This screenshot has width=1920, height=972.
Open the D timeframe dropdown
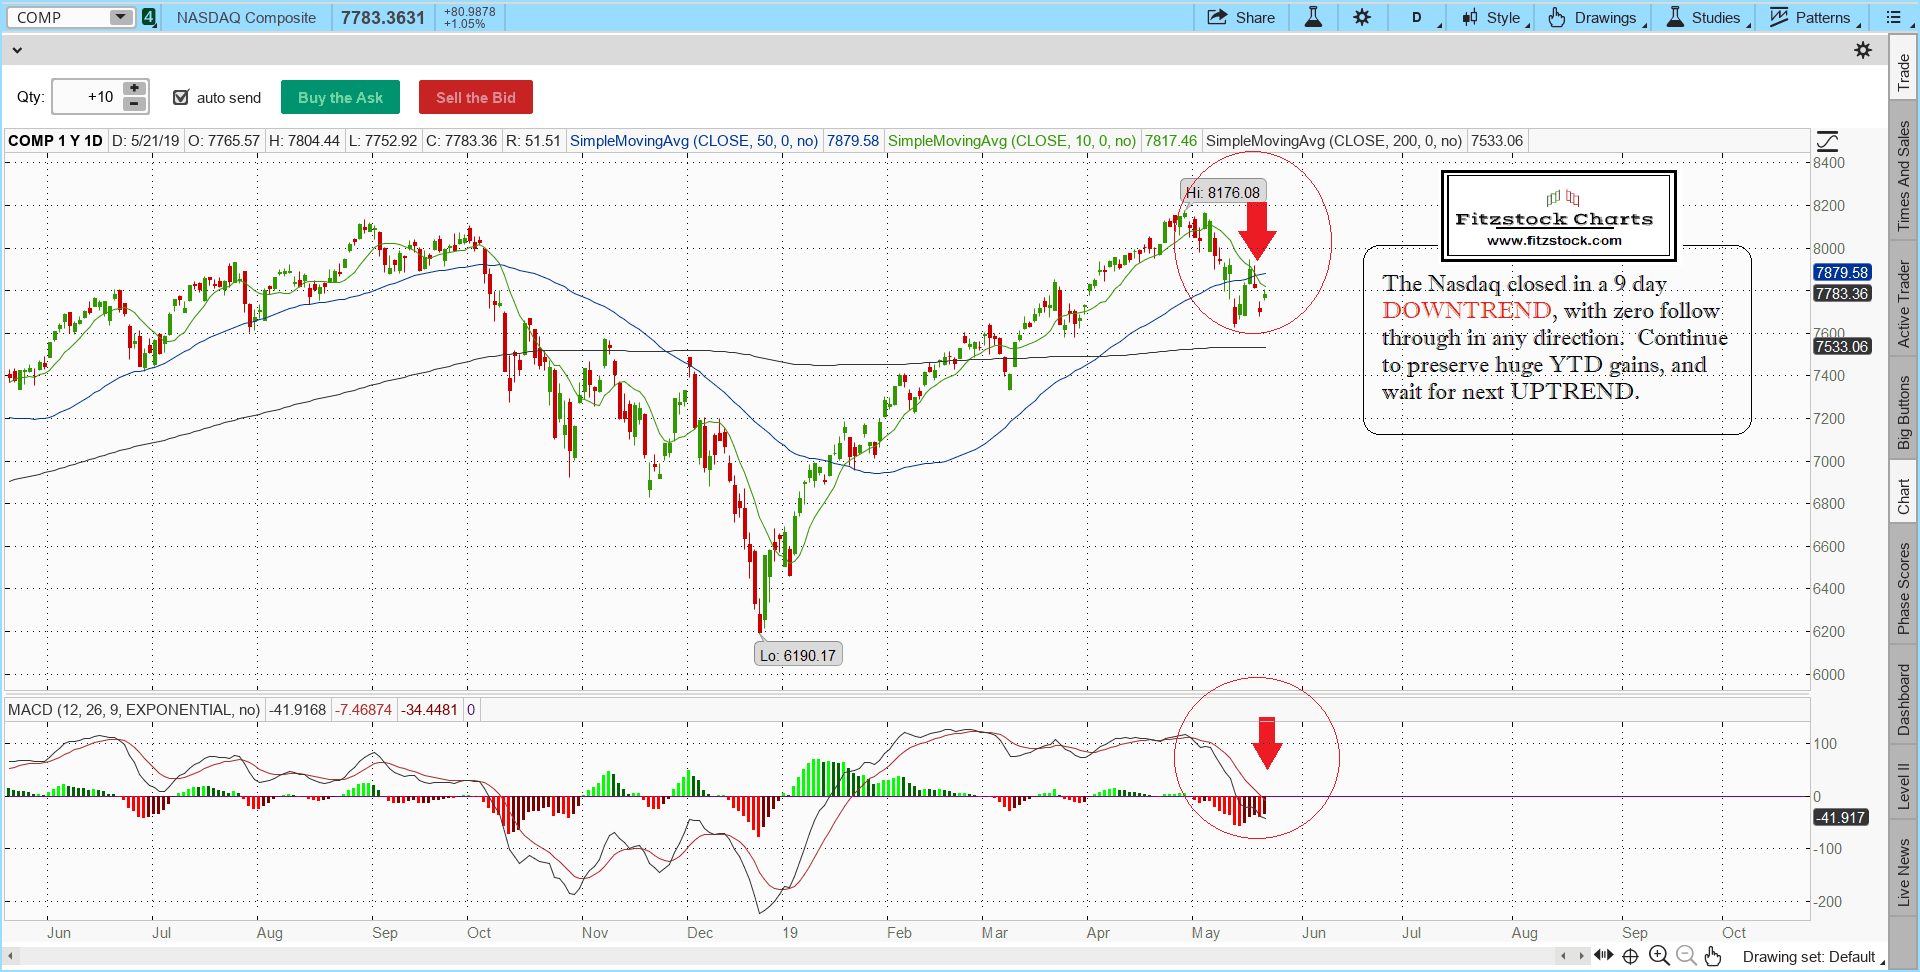[1419, 17]
